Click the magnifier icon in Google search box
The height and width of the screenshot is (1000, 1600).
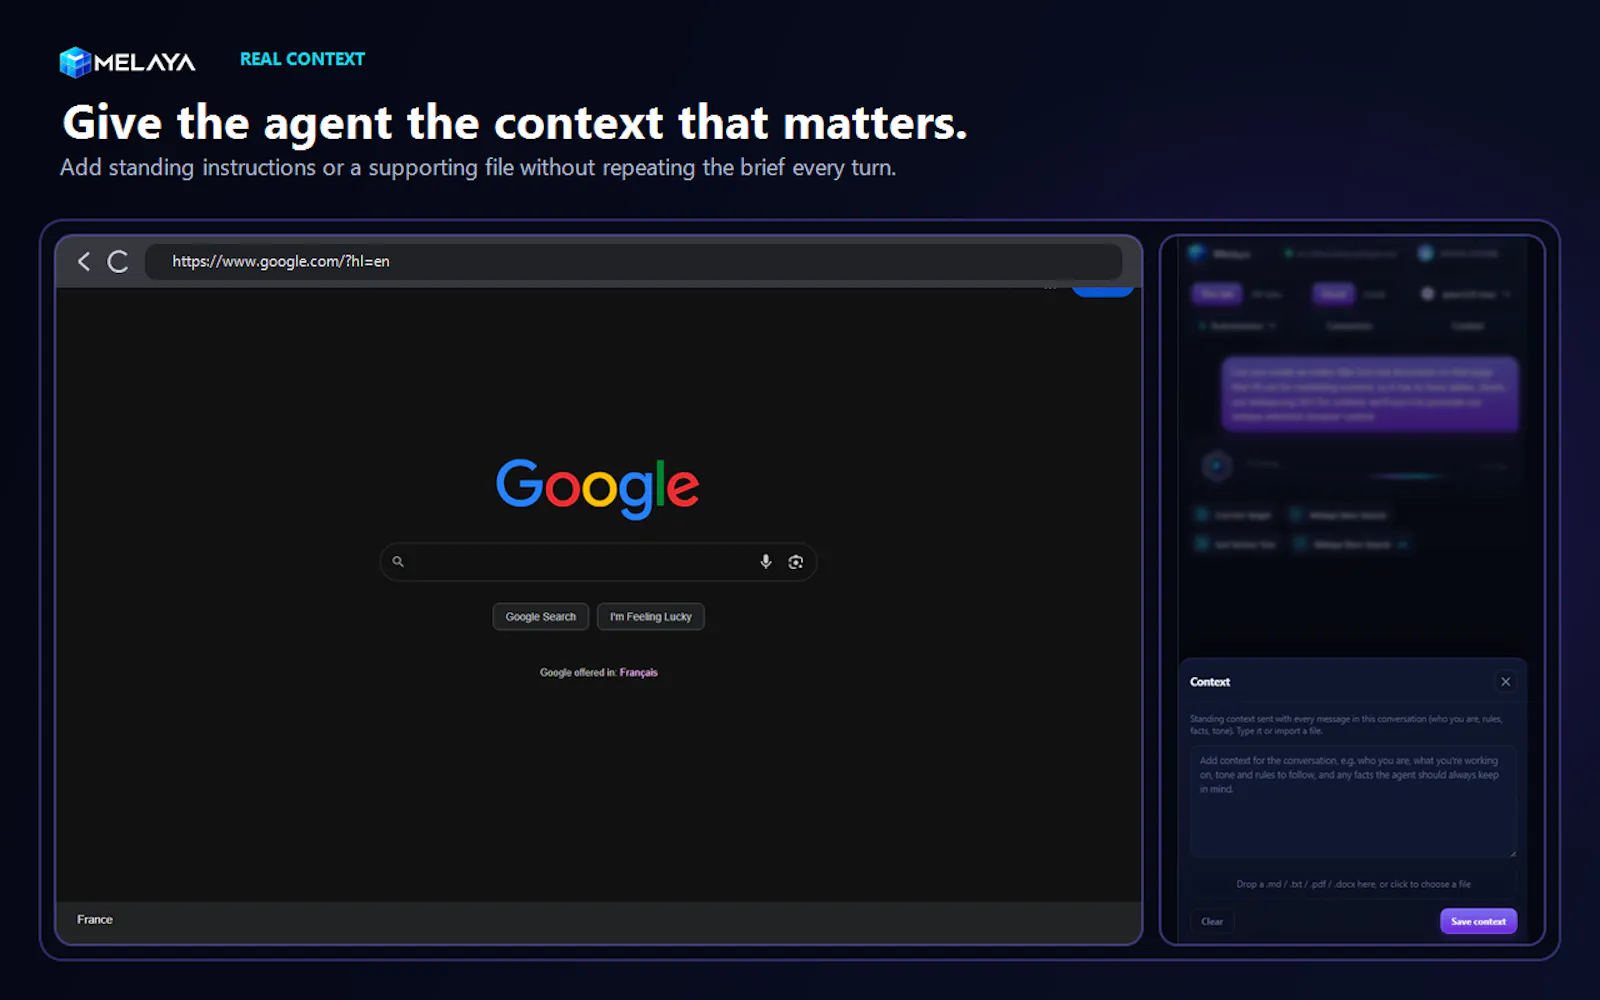pos(398,562)
